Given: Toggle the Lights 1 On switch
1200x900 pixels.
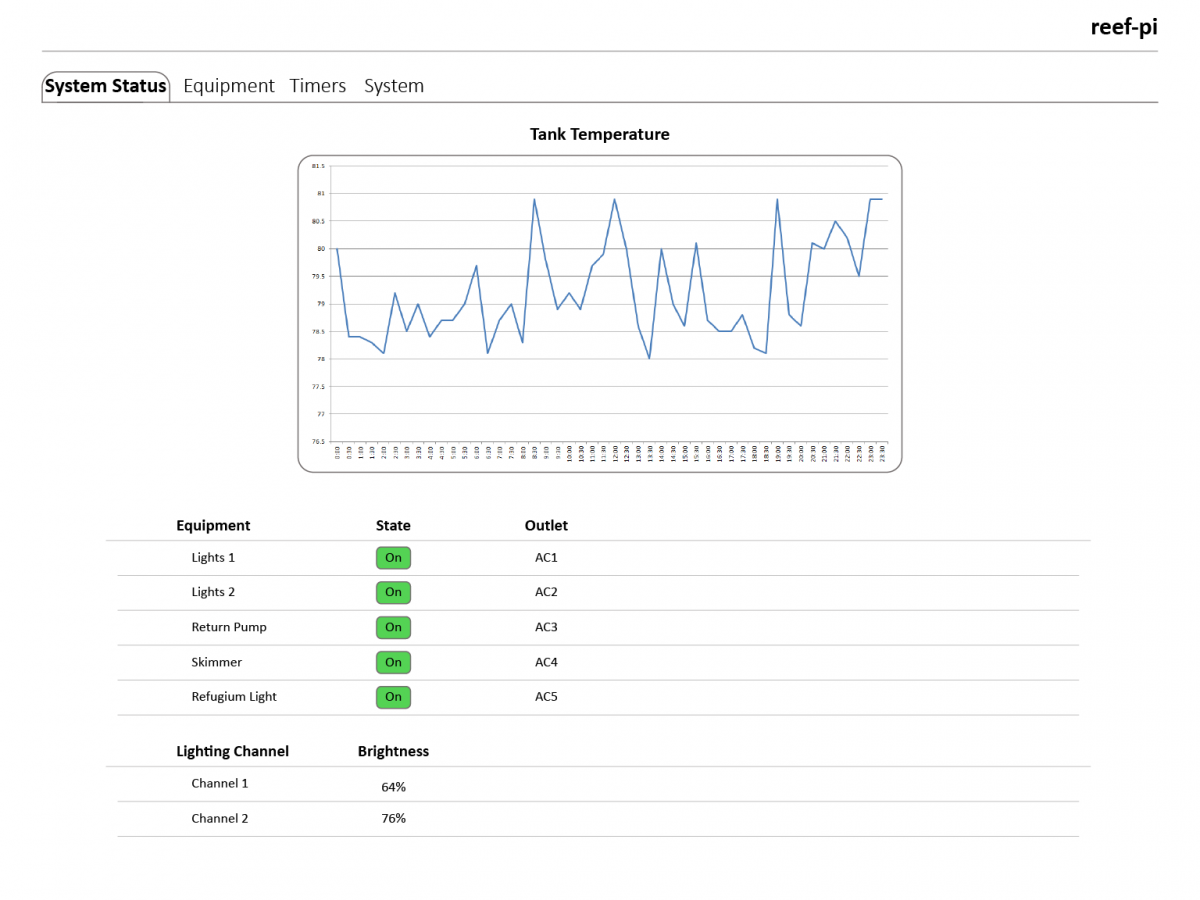Looking at the screenshot, I should click(x=394, y=558).
